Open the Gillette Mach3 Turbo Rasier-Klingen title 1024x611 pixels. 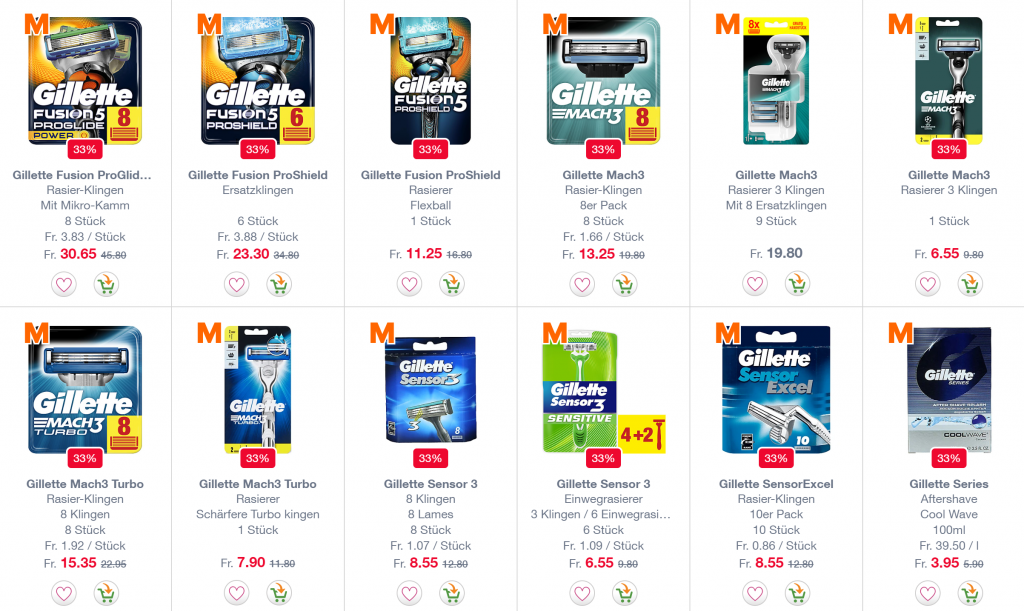coord(85,484)
